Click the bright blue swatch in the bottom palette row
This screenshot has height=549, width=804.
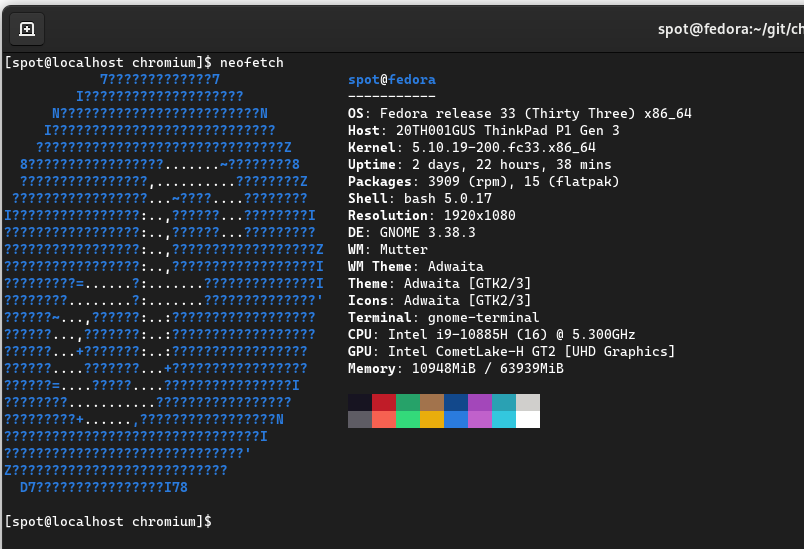pyautogui.click(x=456, y=419)
